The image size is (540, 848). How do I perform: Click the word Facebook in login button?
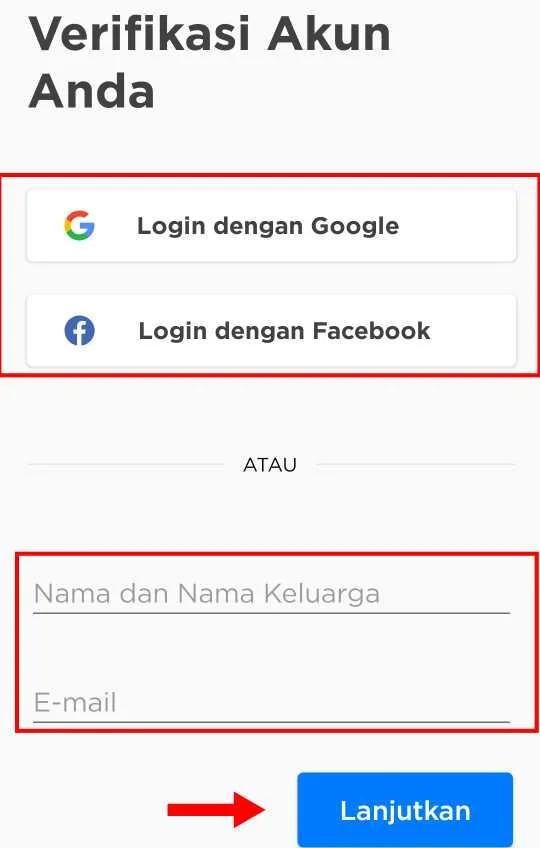pyautogui.click(x=372, y=330)
